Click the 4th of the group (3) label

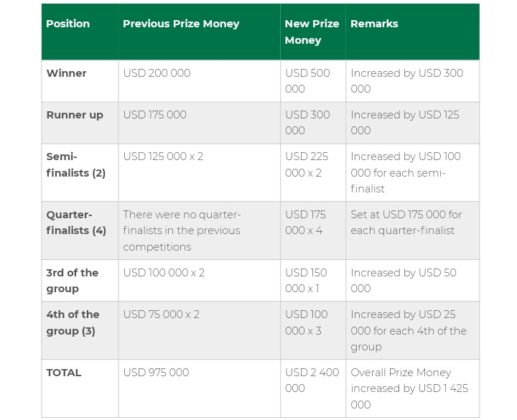[73, 322]
